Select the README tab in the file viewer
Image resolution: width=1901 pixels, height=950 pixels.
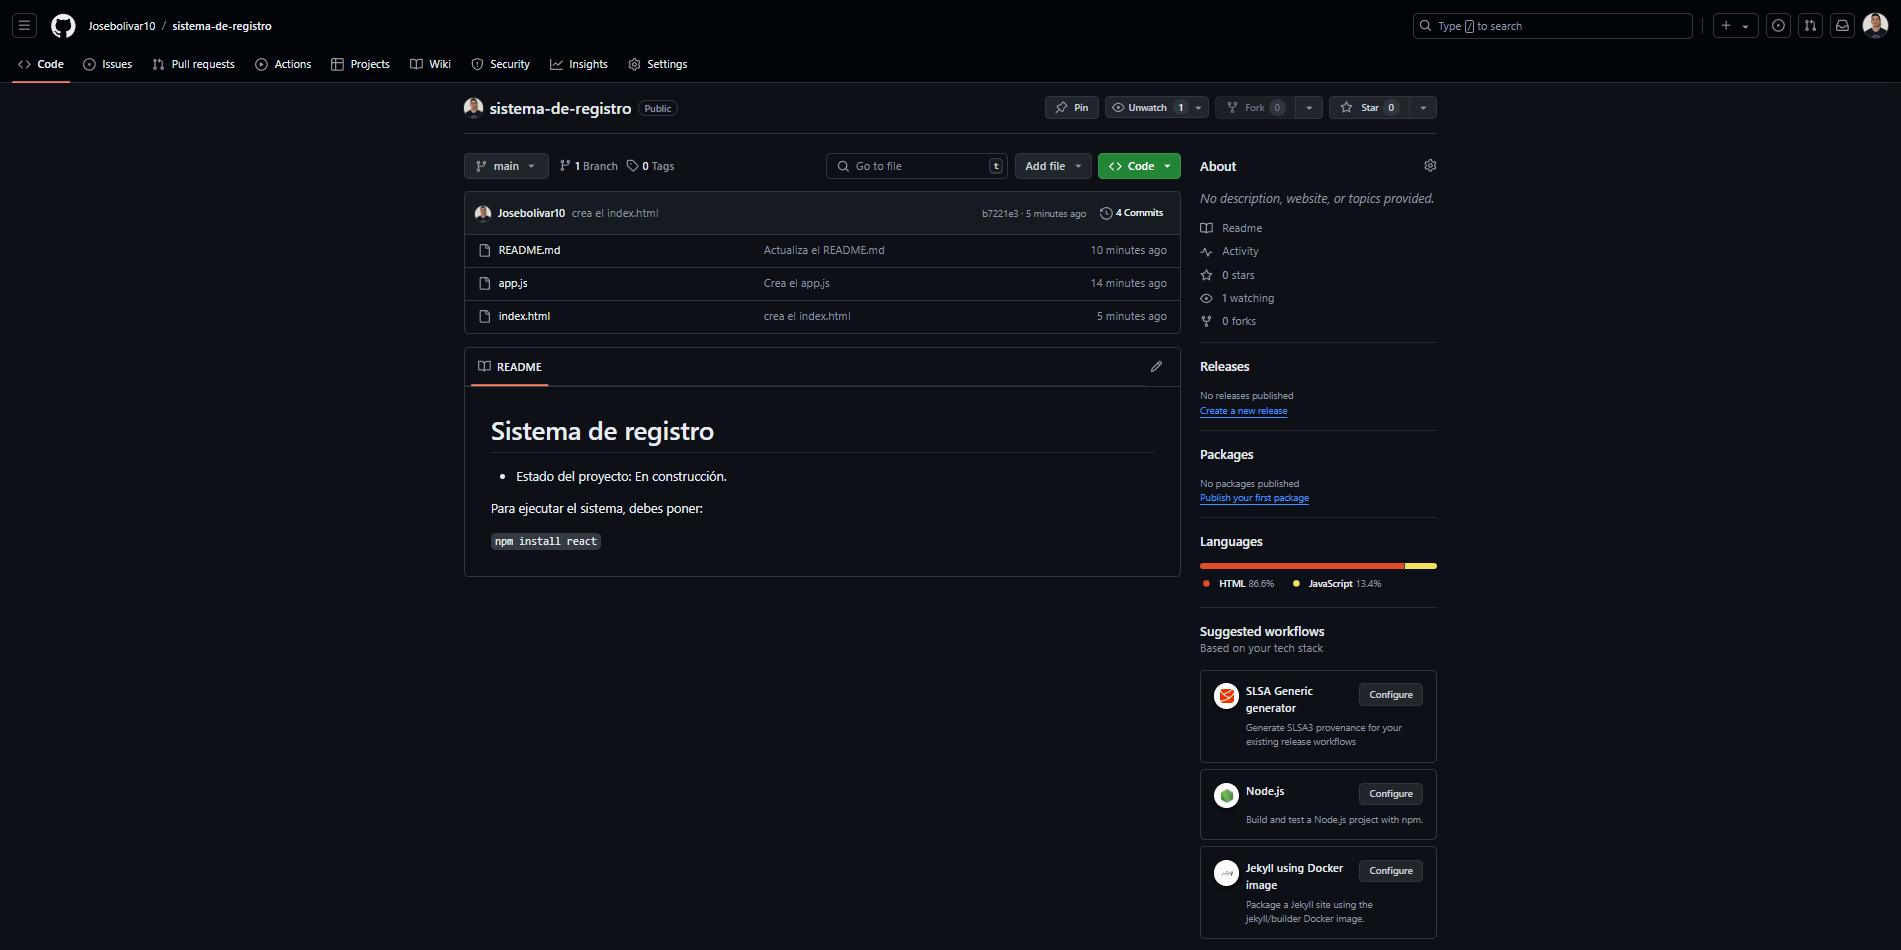coord(510,367)
